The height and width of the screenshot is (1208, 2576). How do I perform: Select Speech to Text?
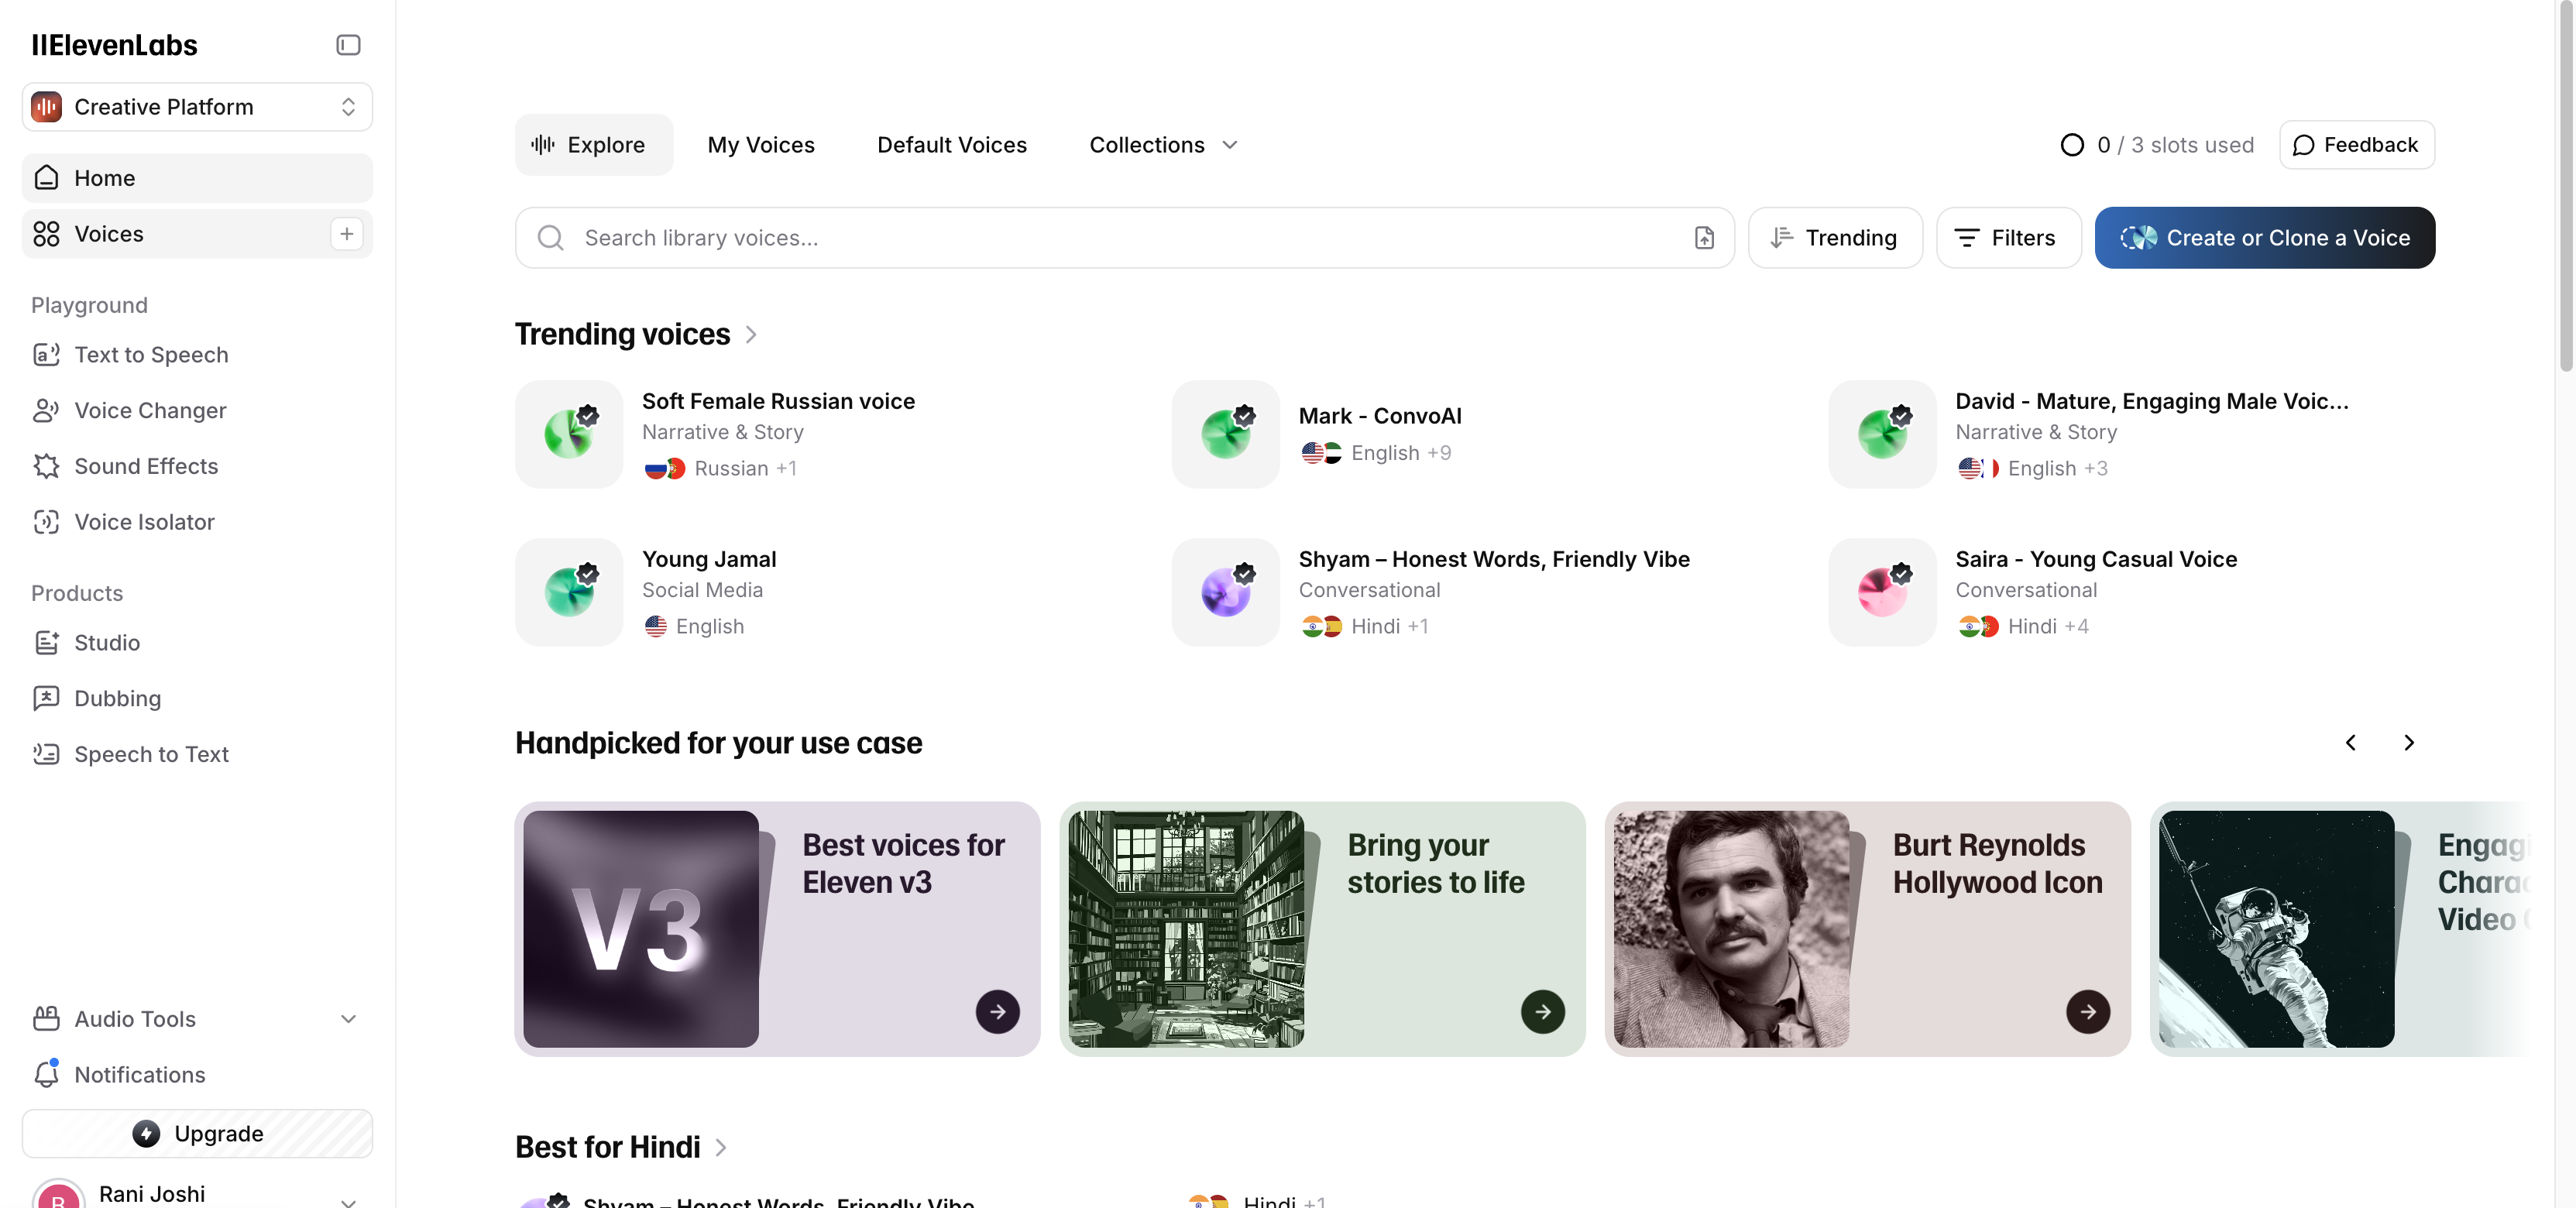coord(152,753)
